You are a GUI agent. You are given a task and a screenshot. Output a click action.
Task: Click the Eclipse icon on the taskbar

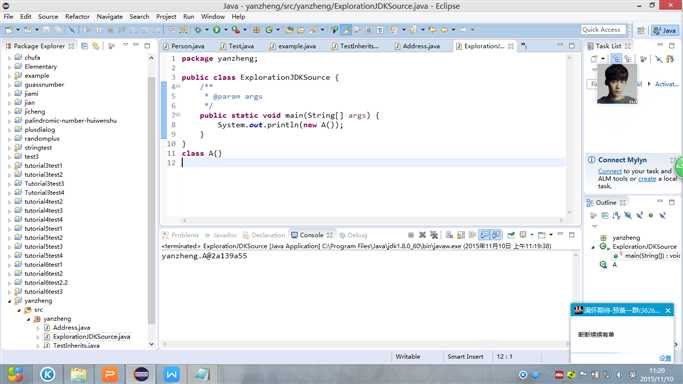coord(141,374)
